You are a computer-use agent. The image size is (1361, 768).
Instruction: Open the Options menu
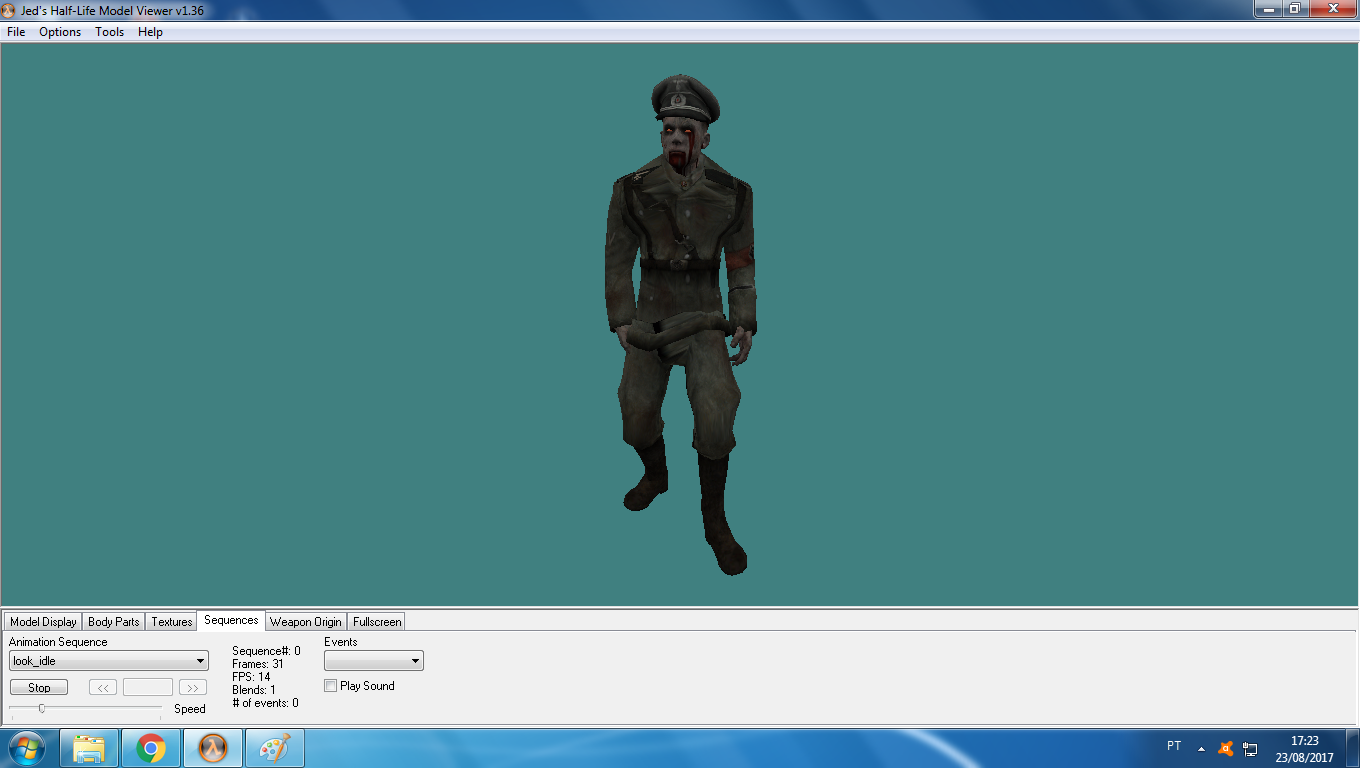click(60, 32)
